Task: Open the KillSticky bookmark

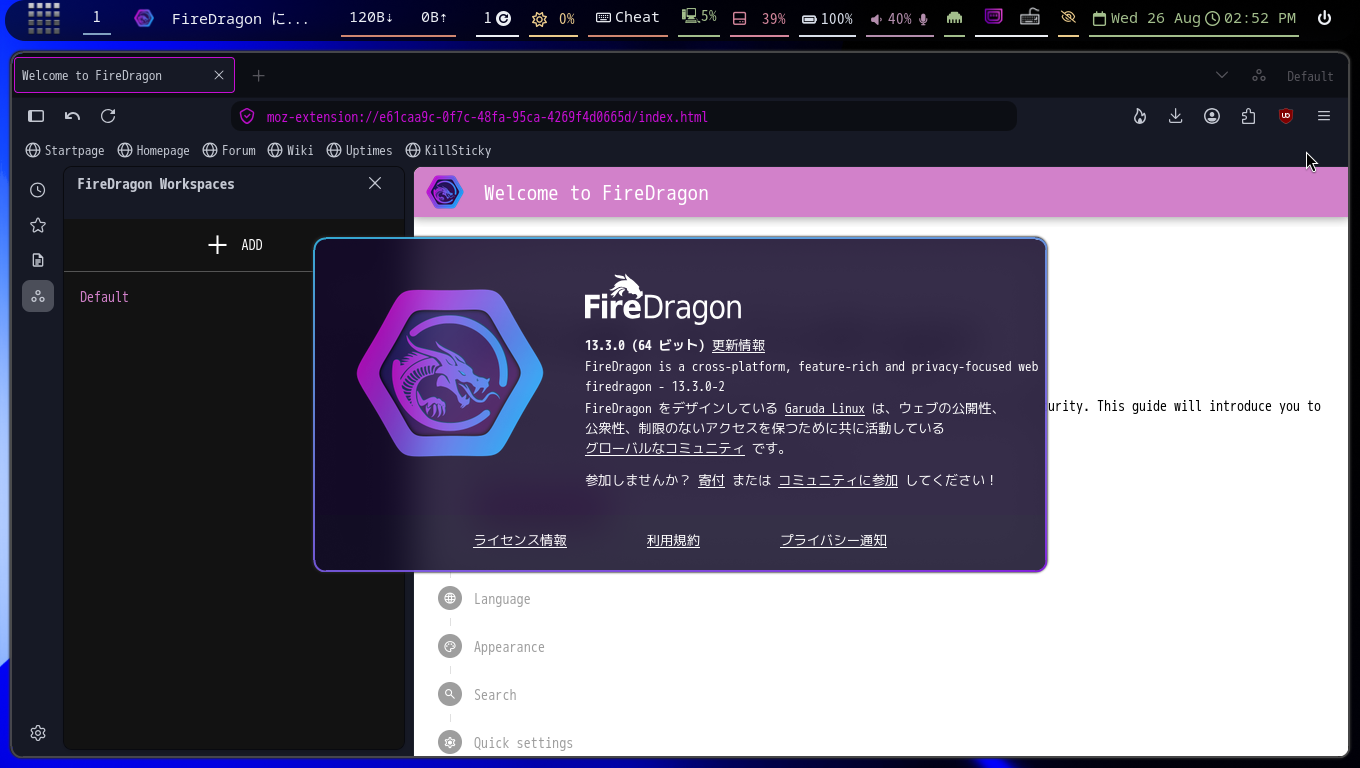Action: (448, 150)
